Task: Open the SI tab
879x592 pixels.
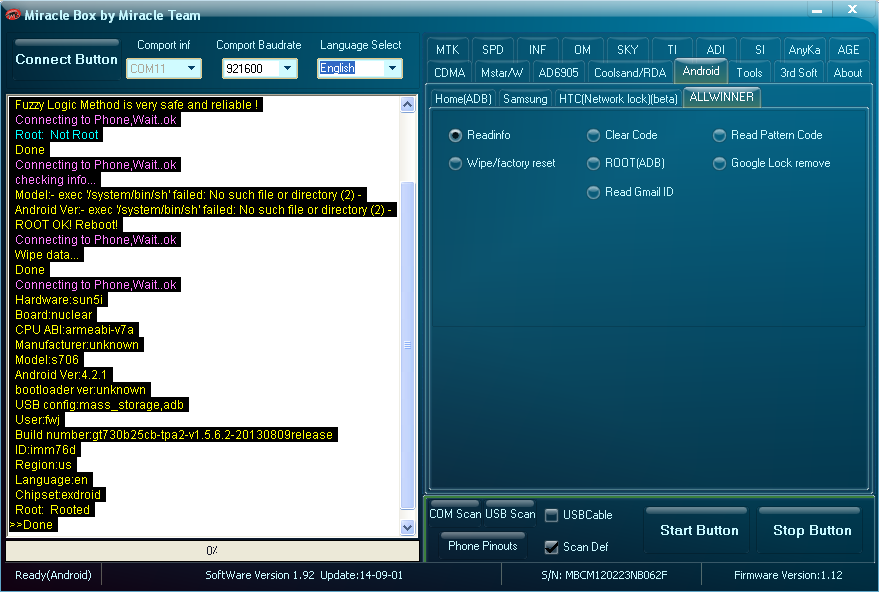Action: tap(760, 50)
